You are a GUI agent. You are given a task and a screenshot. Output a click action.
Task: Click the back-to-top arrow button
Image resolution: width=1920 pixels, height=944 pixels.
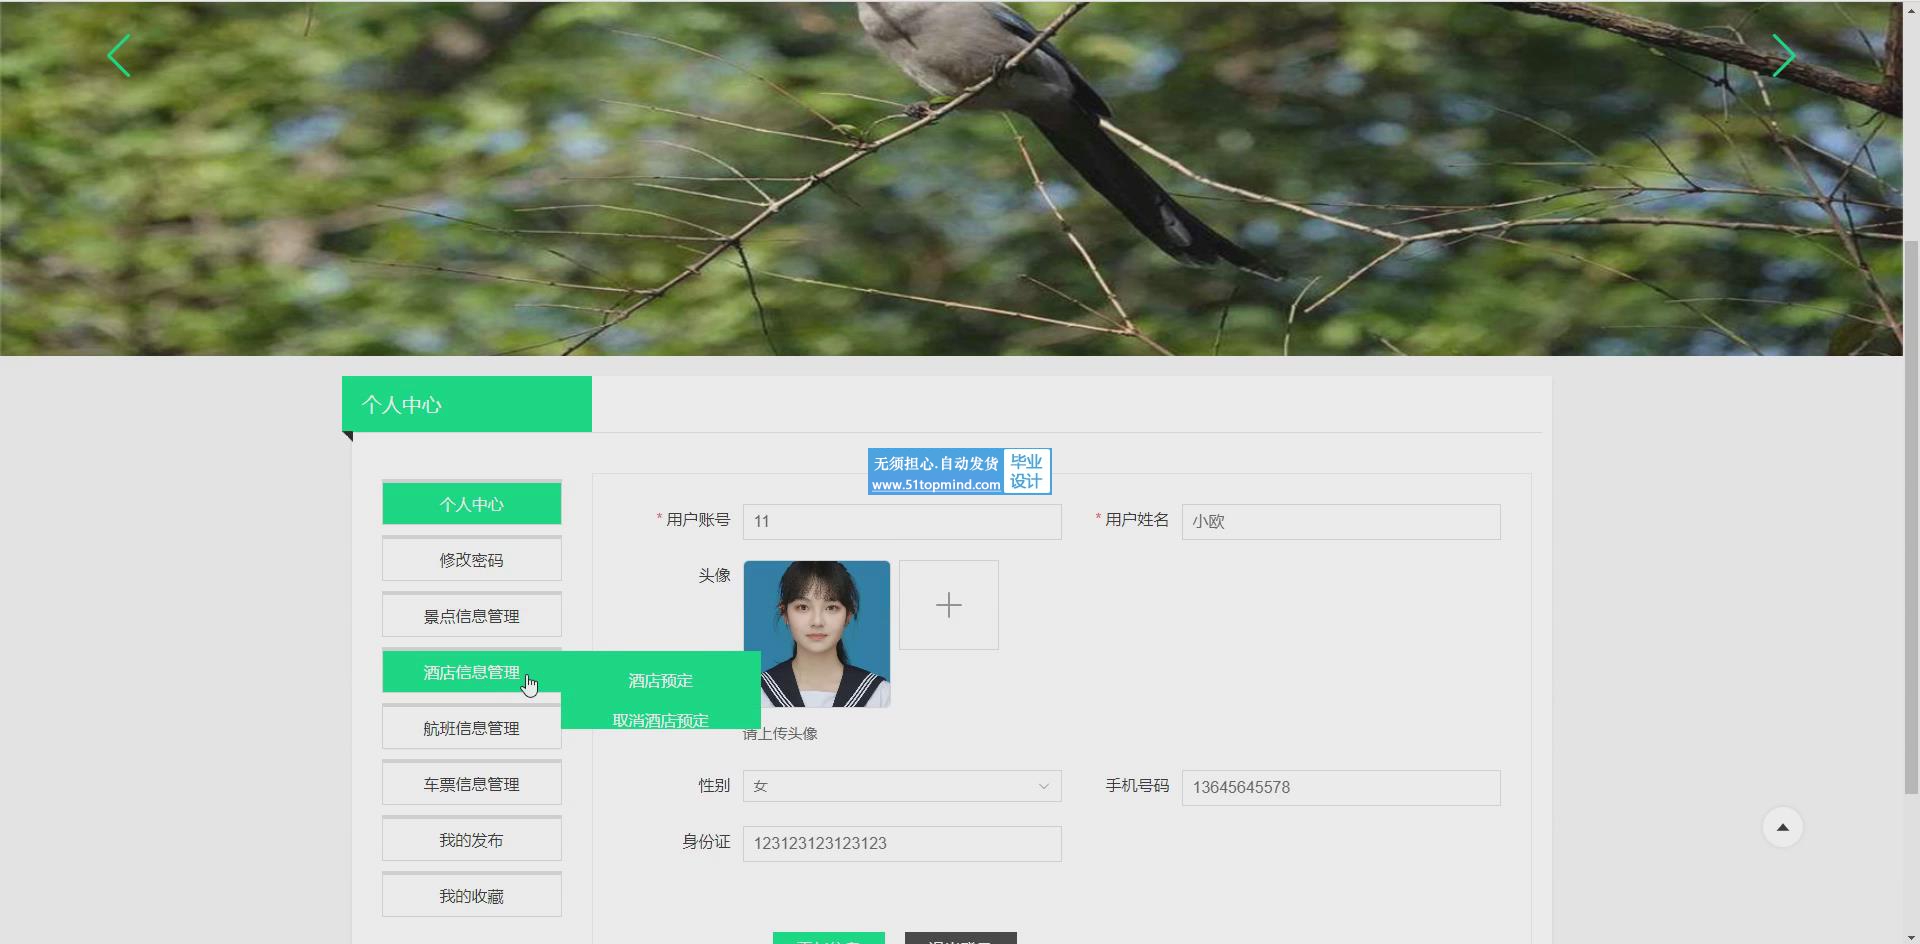pos(1782,827)
